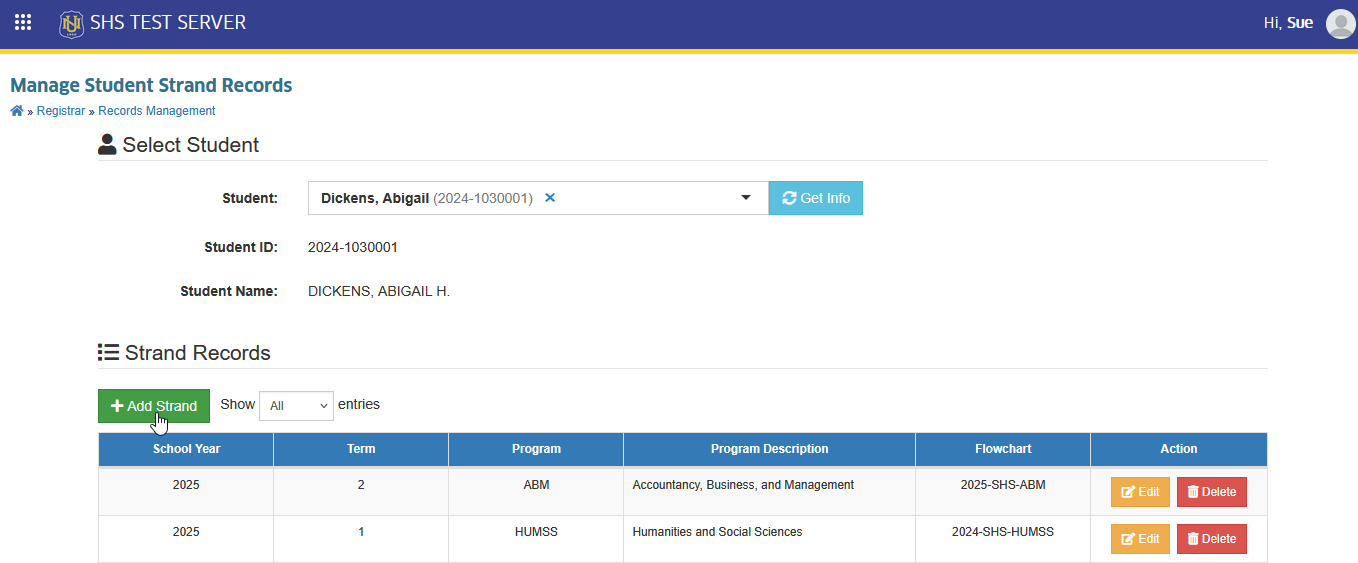Click the 'Hi, Sue' greeting text
The image size is (1358, 563).
pyautogui.click(x=1288, y=22)
